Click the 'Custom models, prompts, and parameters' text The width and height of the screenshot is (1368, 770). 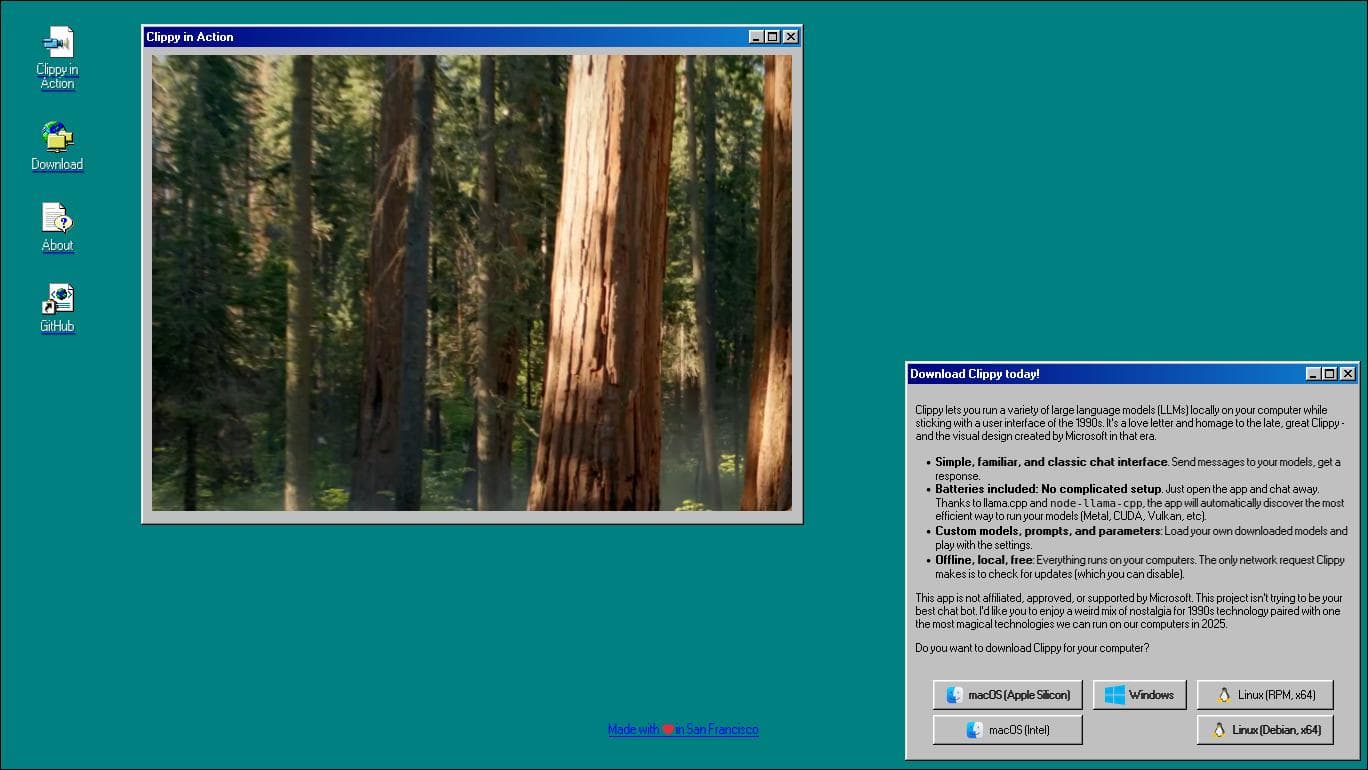click(1047, 532)
